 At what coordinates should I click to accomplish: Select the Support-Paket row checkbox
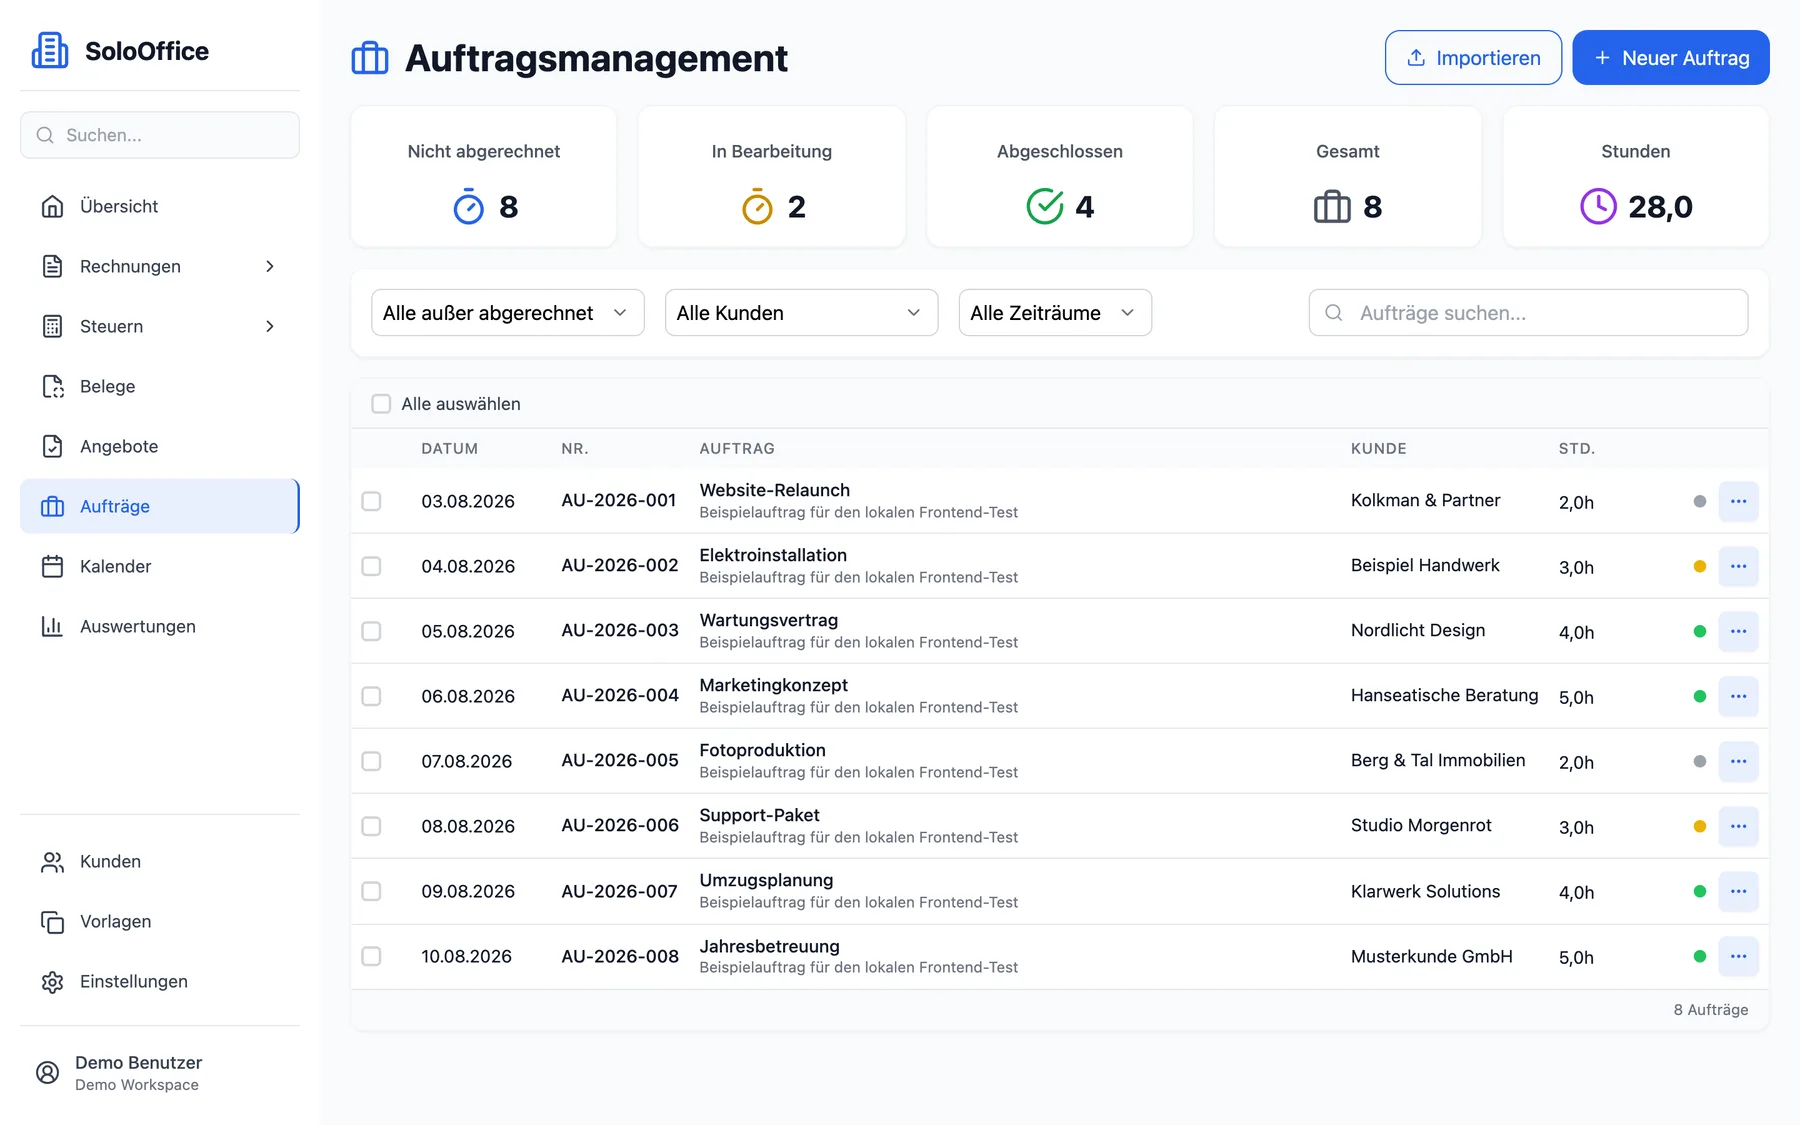[371, 826]
